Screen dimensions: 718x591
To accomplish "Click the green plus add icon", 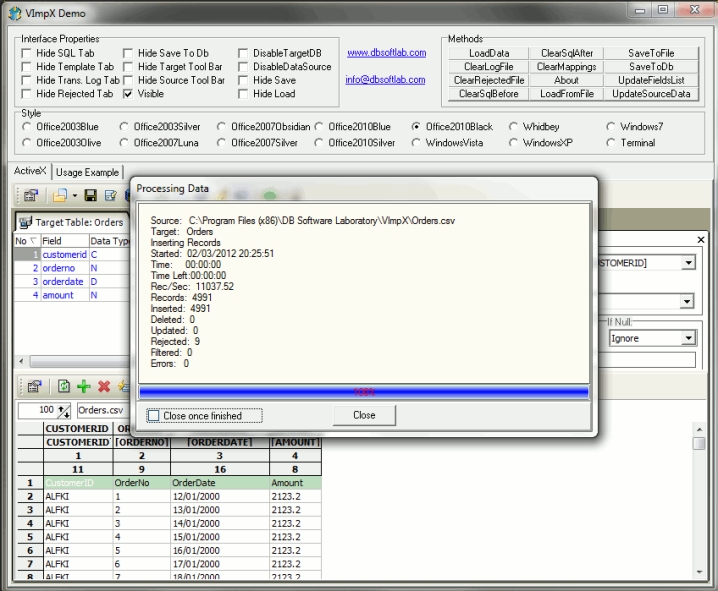I will [x=84, y=386].
